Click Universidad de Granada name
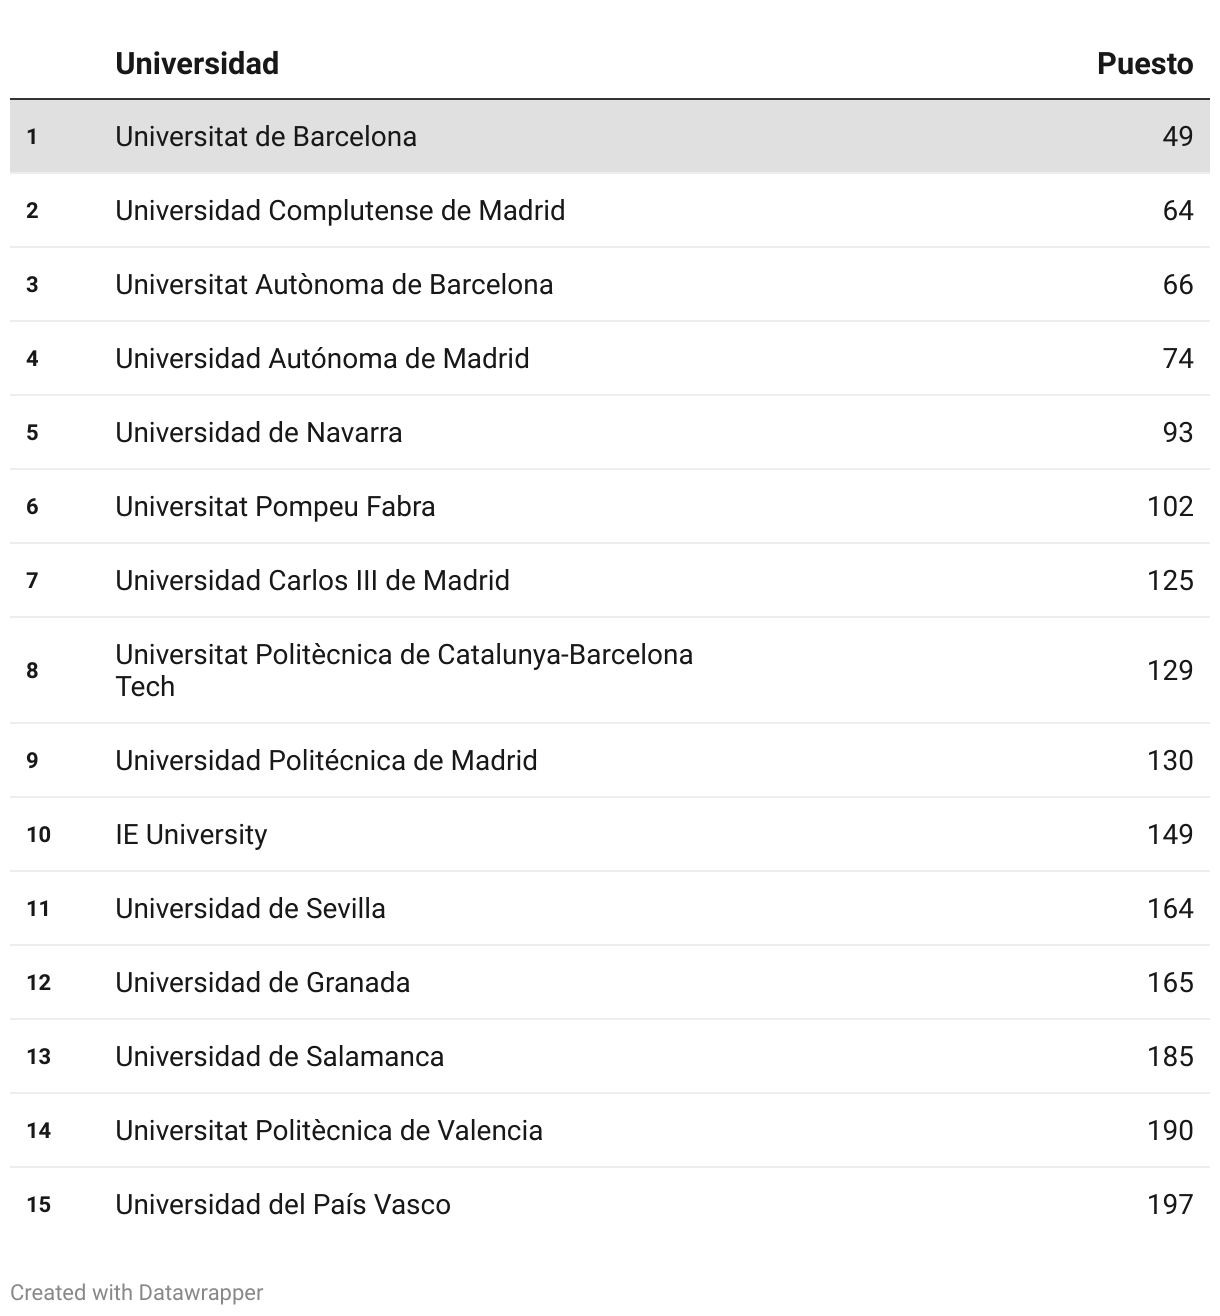This screenshot has width=1220, height=1316. pyautogui.click(x=262, y=983)
